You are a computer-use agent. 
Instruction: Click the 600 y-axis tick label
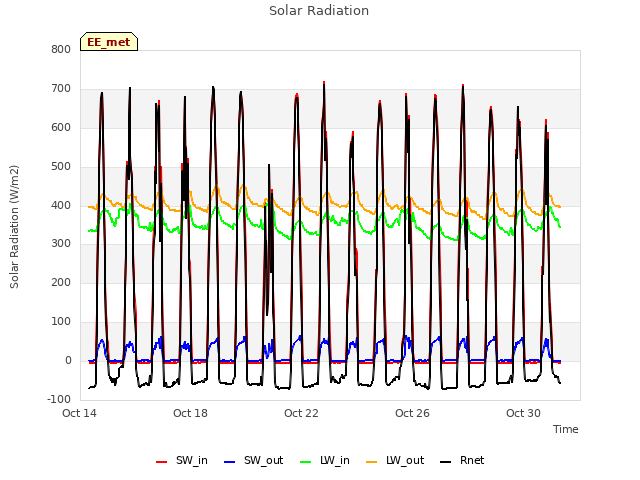(61, 127)
